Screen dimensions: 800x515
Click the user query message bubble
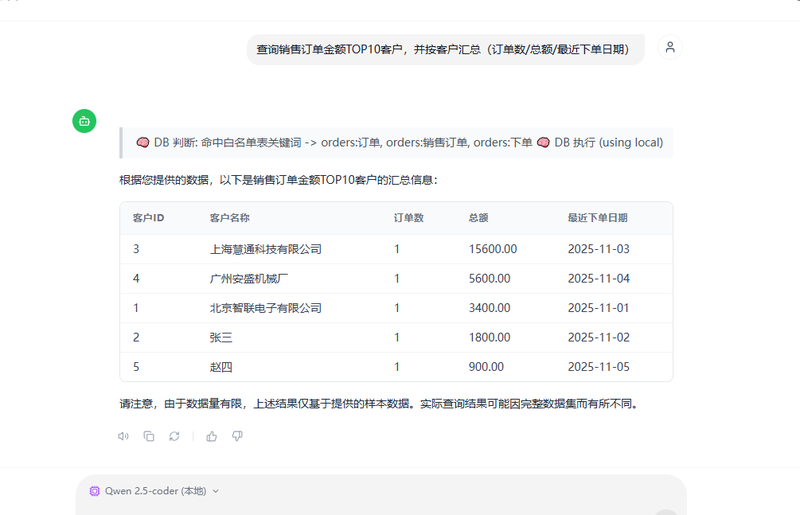(x=445, y=50)
